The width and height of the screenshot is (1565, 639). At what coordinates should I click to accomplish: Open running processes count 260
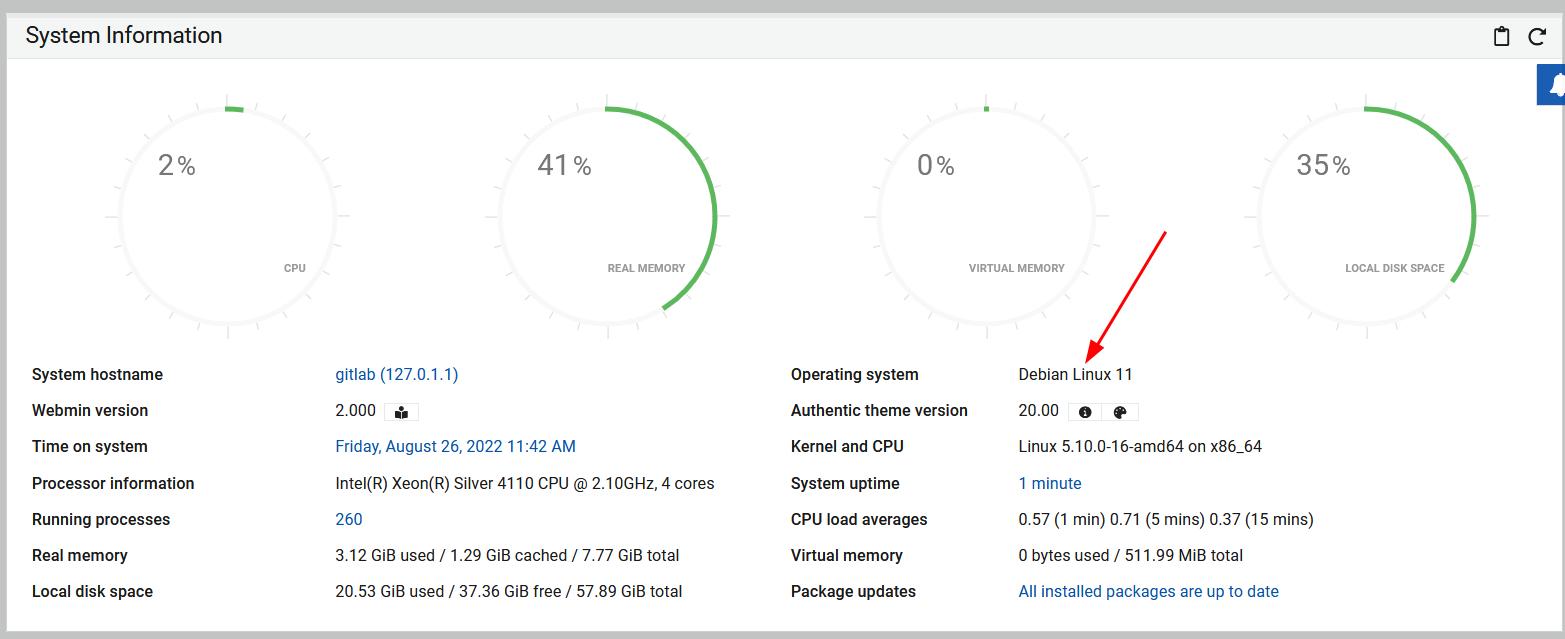point(348,519)
